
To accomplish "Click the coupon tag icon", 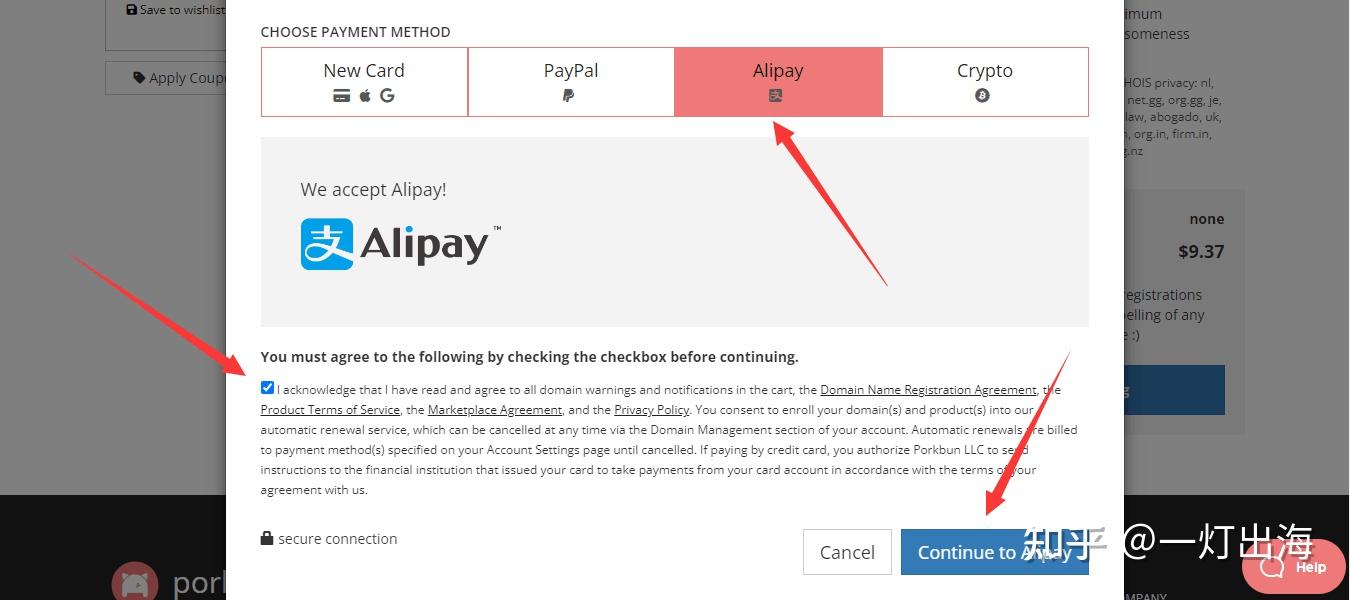I will (139, 78).
